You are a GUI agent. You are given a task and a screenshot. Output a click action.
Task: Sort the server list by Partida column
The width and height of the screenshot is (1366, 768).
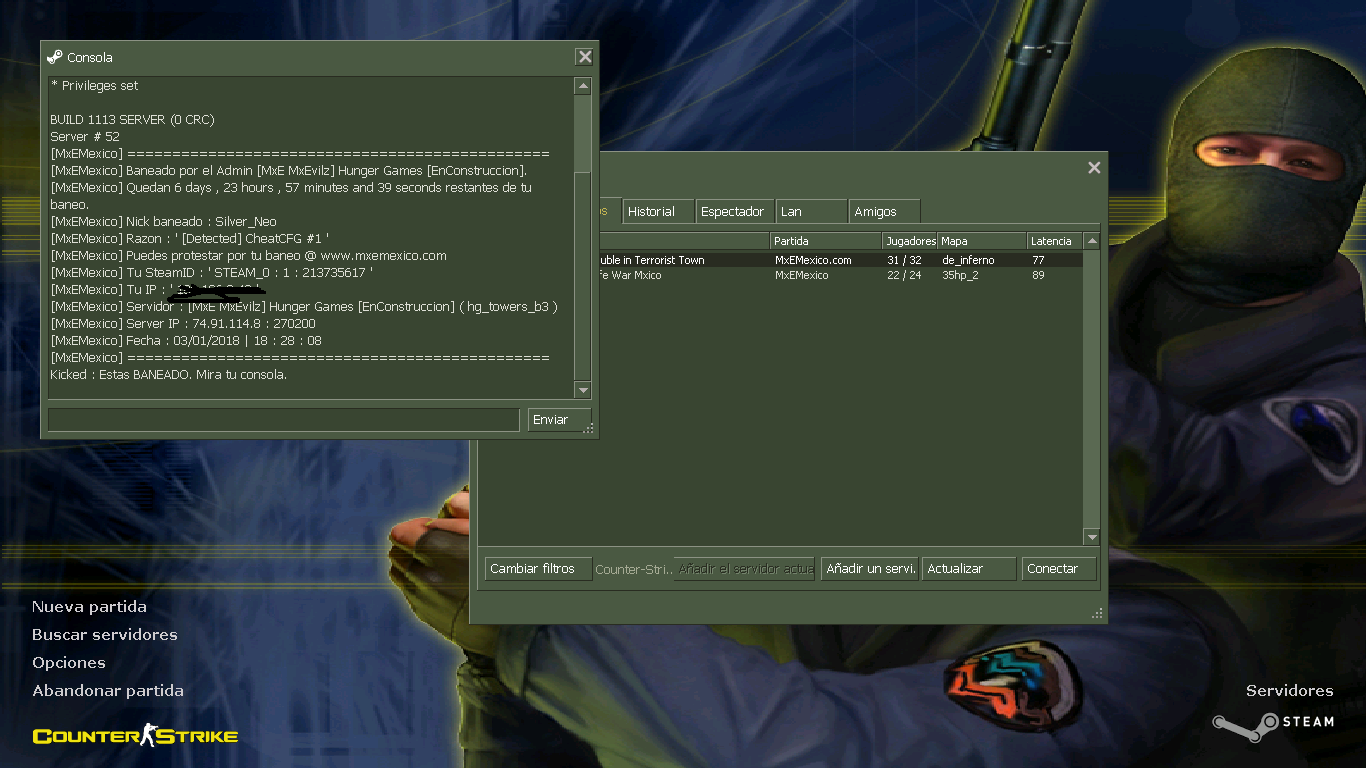click(x=825, y=241)
